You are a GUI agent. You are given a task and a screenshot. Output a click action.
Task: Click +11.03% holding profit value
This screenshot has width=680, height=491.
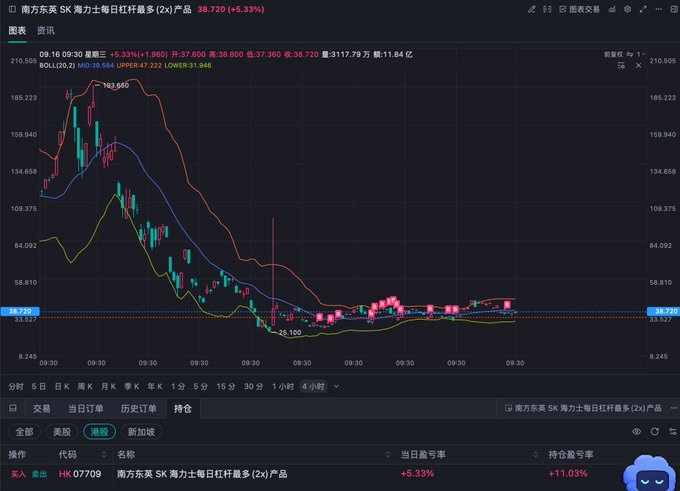[567, 474]
